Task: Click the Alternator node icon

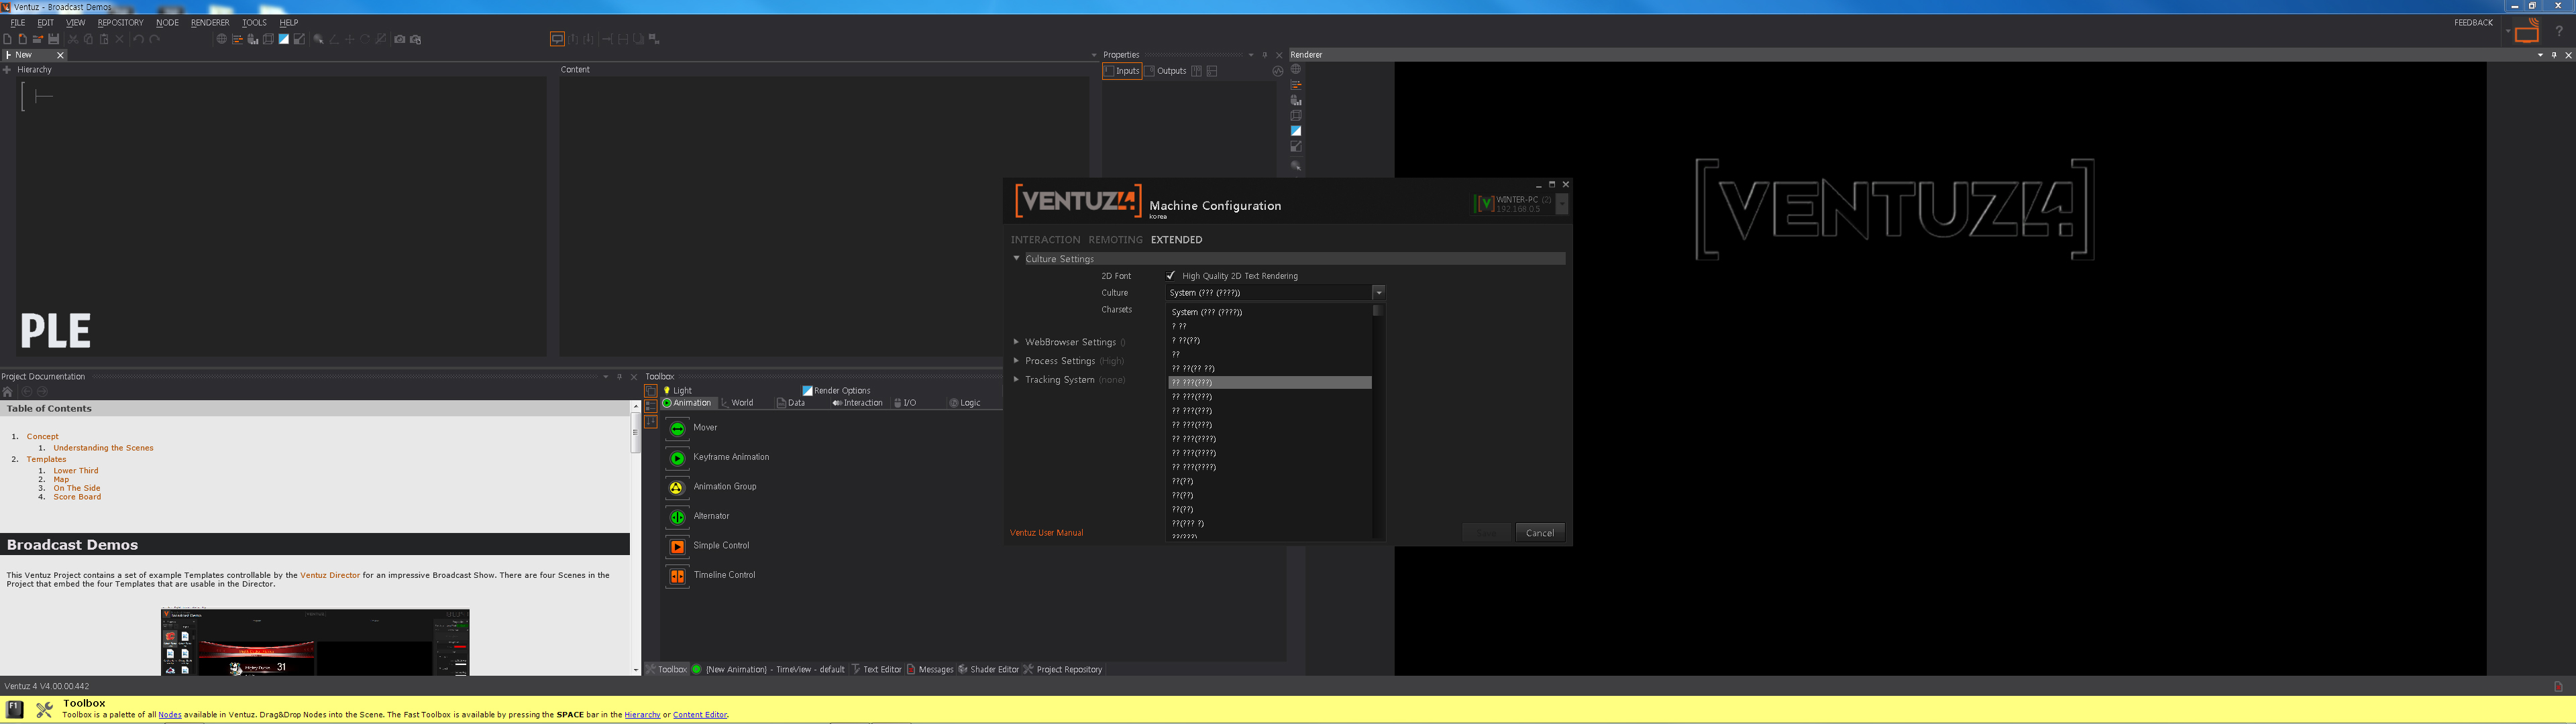Action: click(677, 517)
